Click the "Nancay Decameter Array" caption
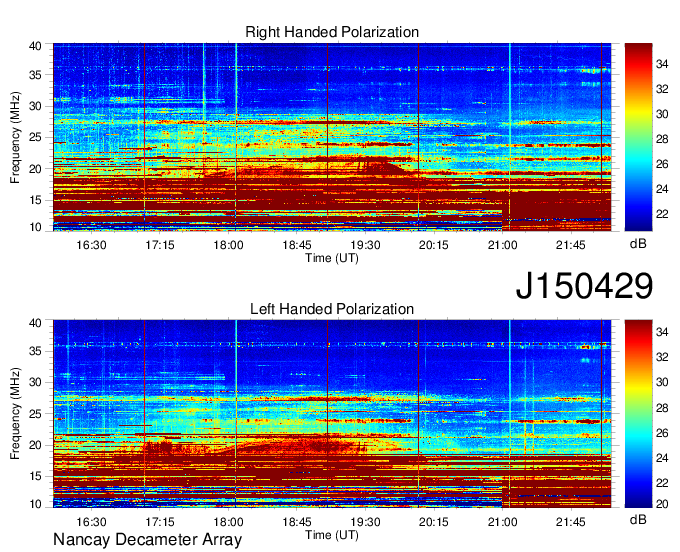Screen dimensions: 680x552 tap(147, 540)
